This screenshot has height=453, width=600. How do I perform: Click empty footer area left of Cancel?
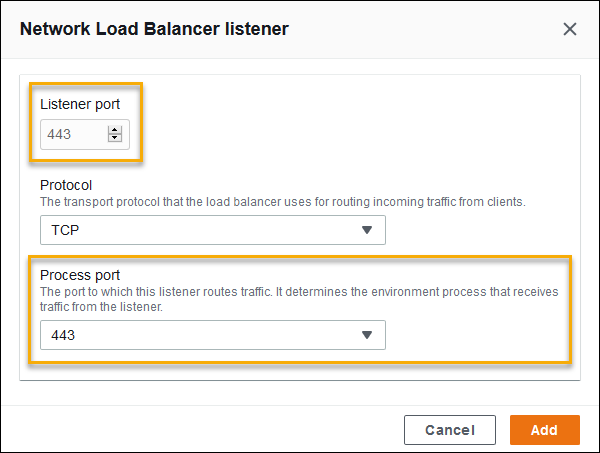(200, 430)
